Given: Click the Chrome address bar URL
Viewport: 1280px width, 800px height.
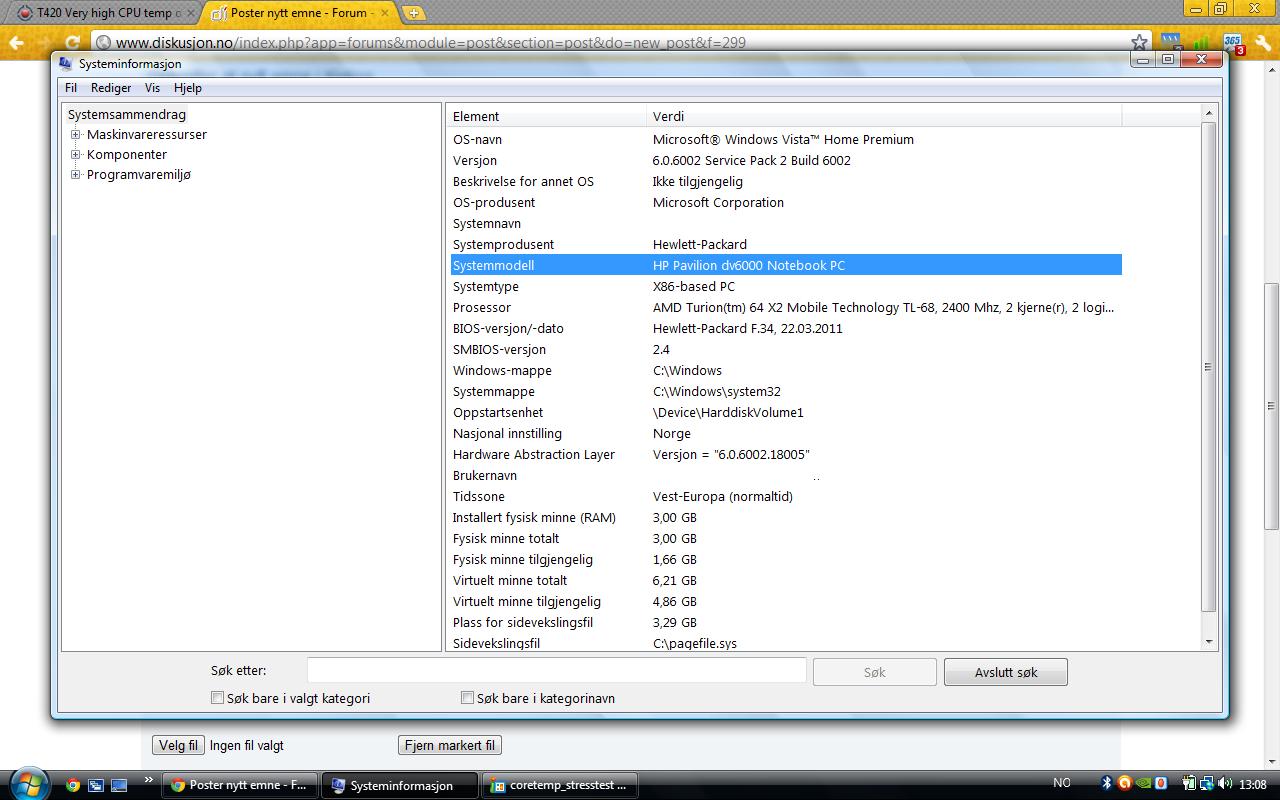Looking at the screenshot, I should click(x=431, y=42).
